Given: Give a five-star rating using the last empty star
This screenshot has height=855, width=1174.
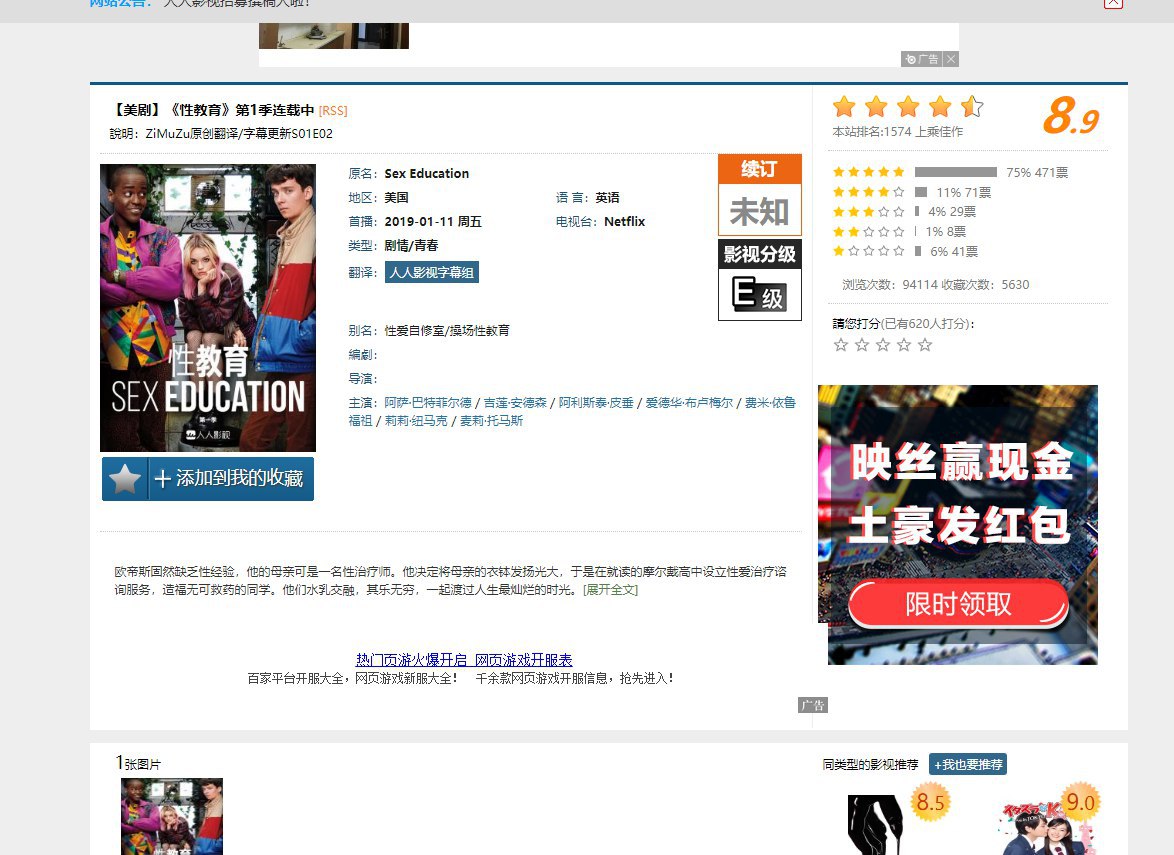Looking at the screenshot, I should pyautogui.click(x=925, y=345).
